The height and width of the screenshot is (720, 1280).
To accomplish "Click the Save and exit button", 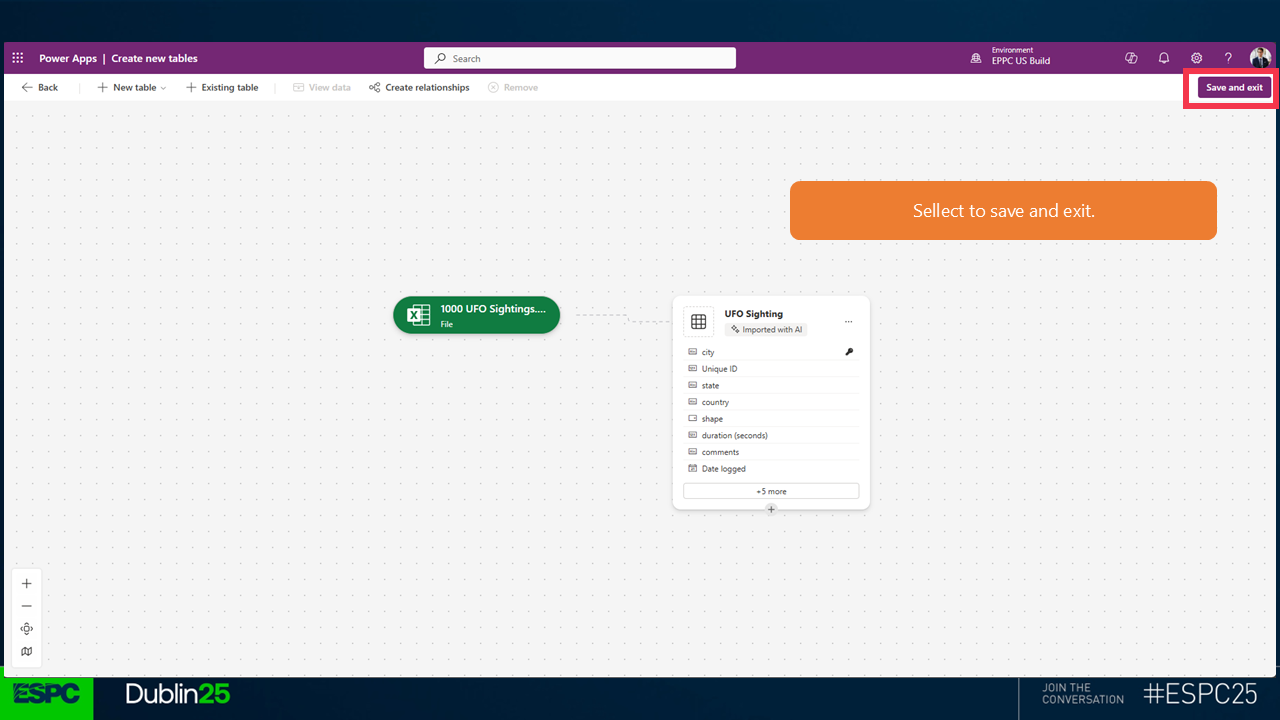I will [1234, 88].
